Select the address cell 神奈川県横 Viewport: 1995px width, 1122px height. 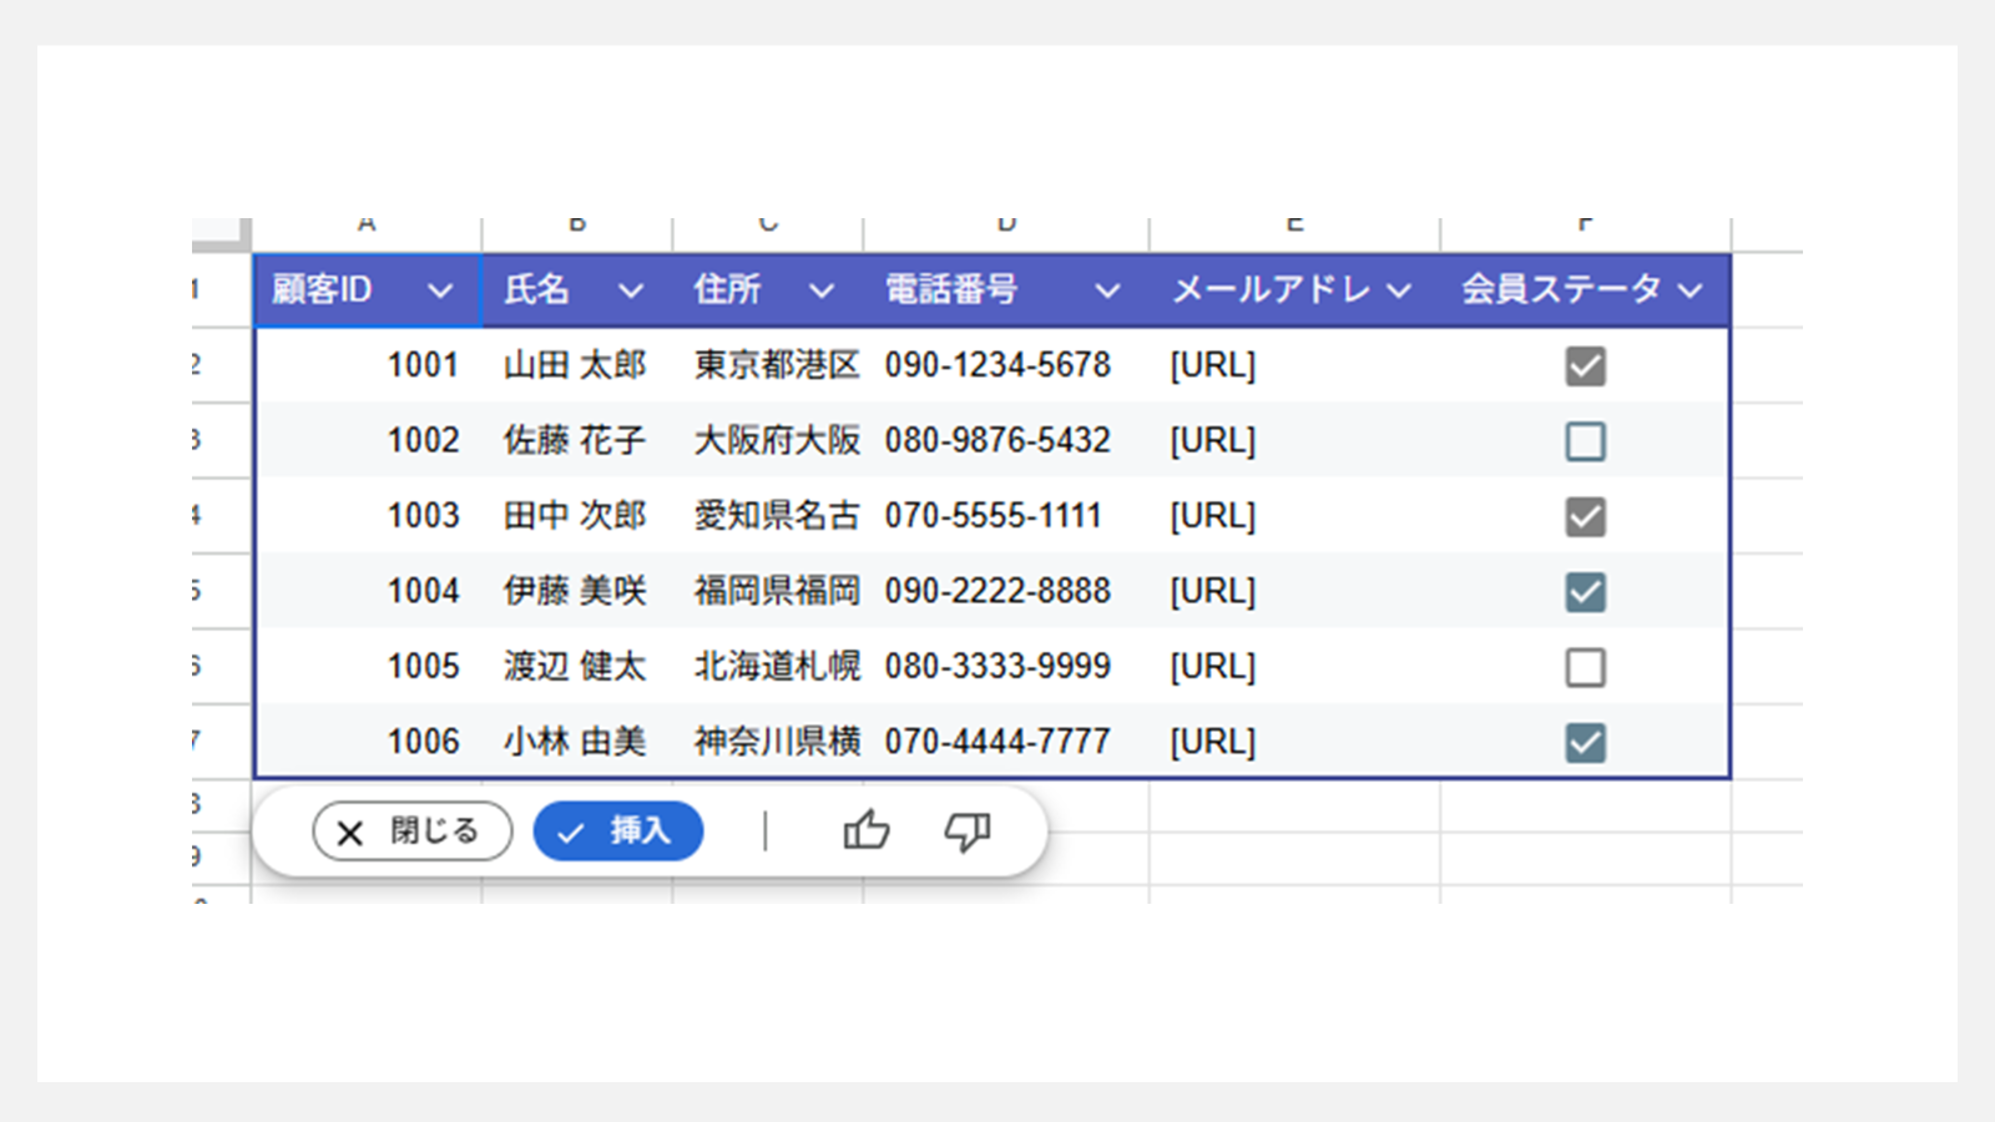click(768, 741)
